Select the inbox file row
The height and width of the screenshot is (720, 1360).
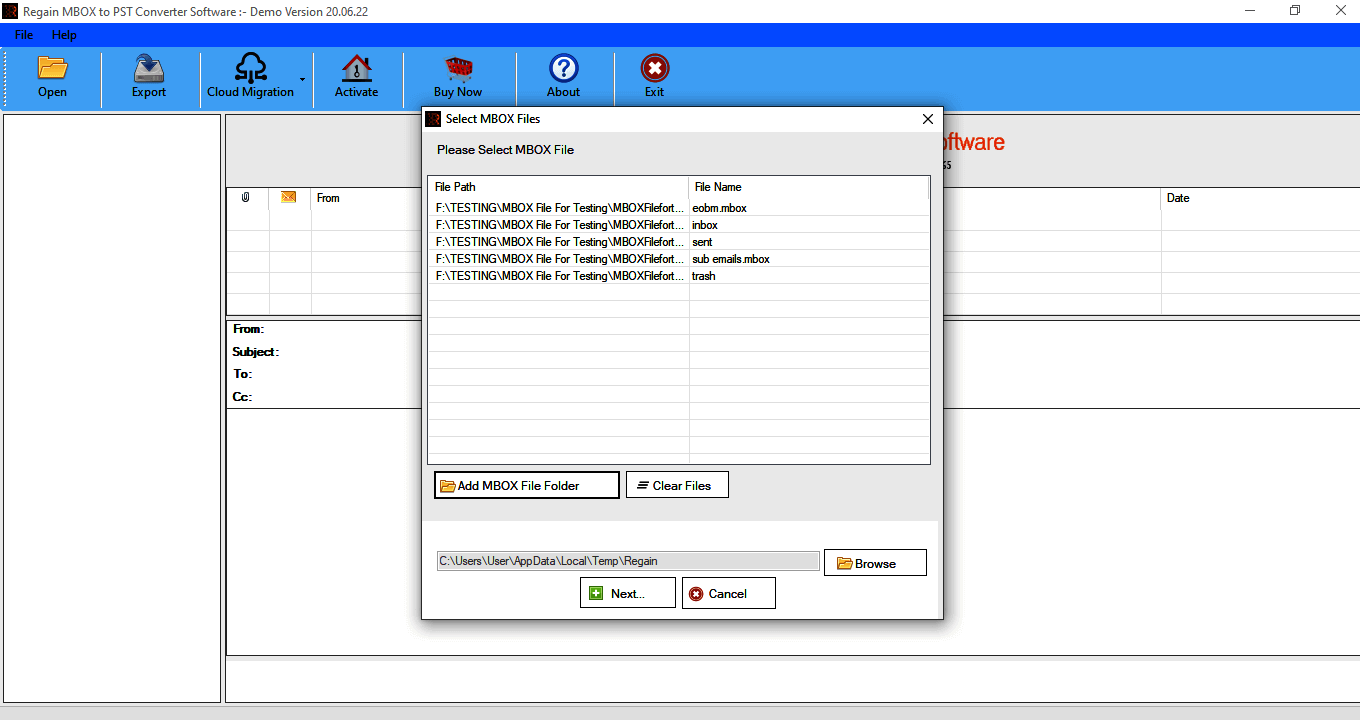(x=679, y=225)
